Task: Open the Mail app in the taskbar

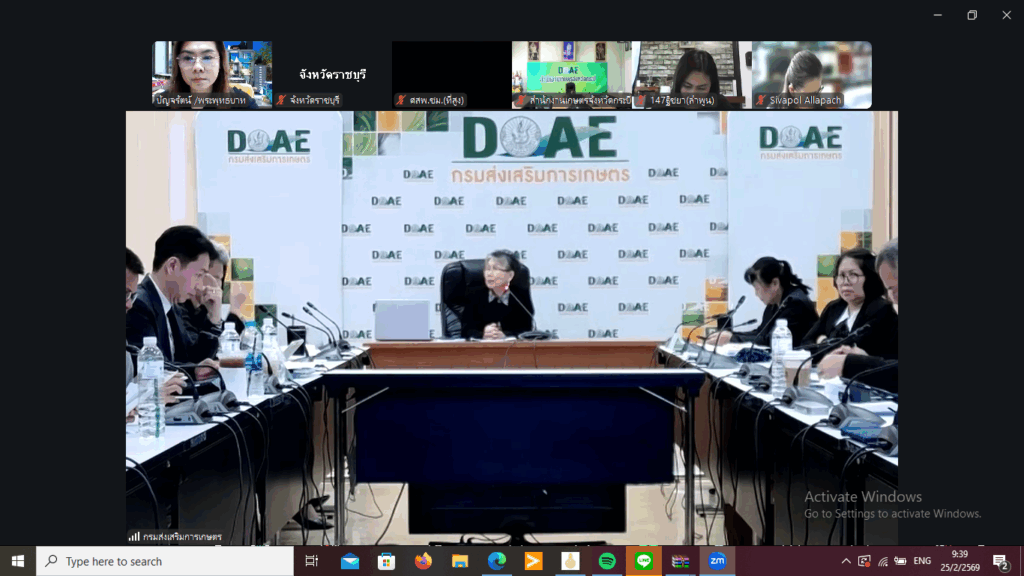Action: pos(350,561)
